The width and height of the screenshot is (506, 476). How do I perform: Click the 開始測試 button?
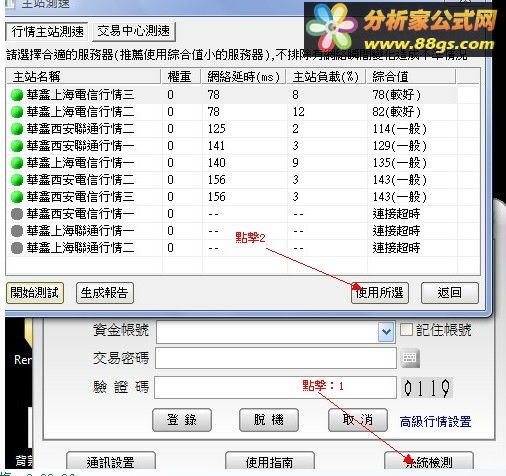[35, 293]
